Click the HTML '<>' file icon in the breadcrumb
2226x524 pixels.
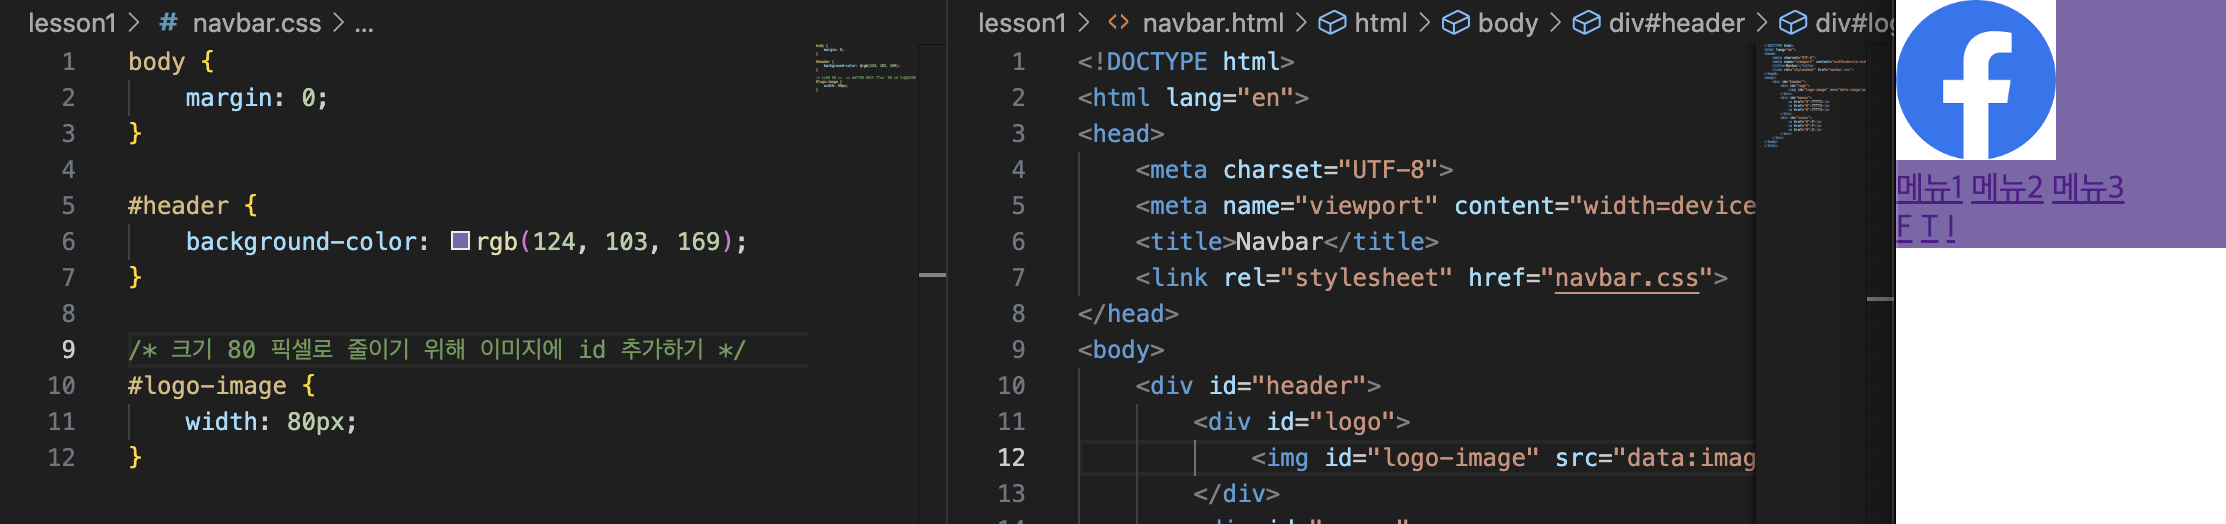click(1118, 22)
